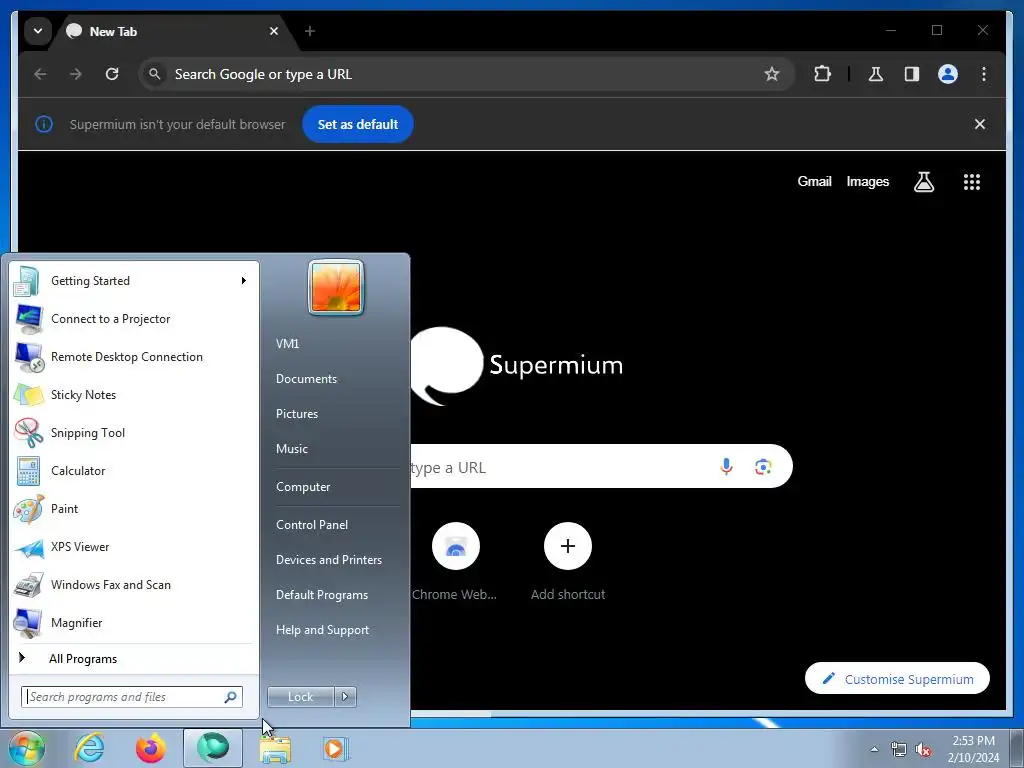Open Windows Media Player from the taskbar
The image size is (1024, 768).
pos(337,748)
